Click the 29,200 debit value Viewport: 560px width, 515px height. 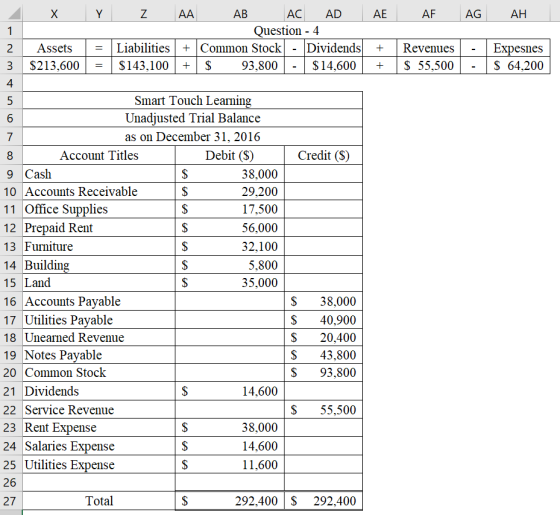click(230, 191)
